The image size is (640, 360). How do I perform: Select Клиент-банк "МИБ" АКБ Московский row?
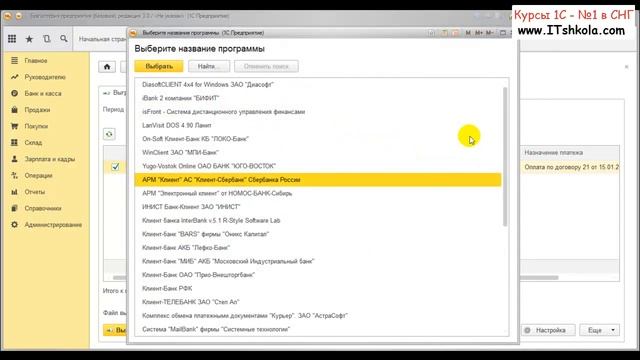coord(318,261)
